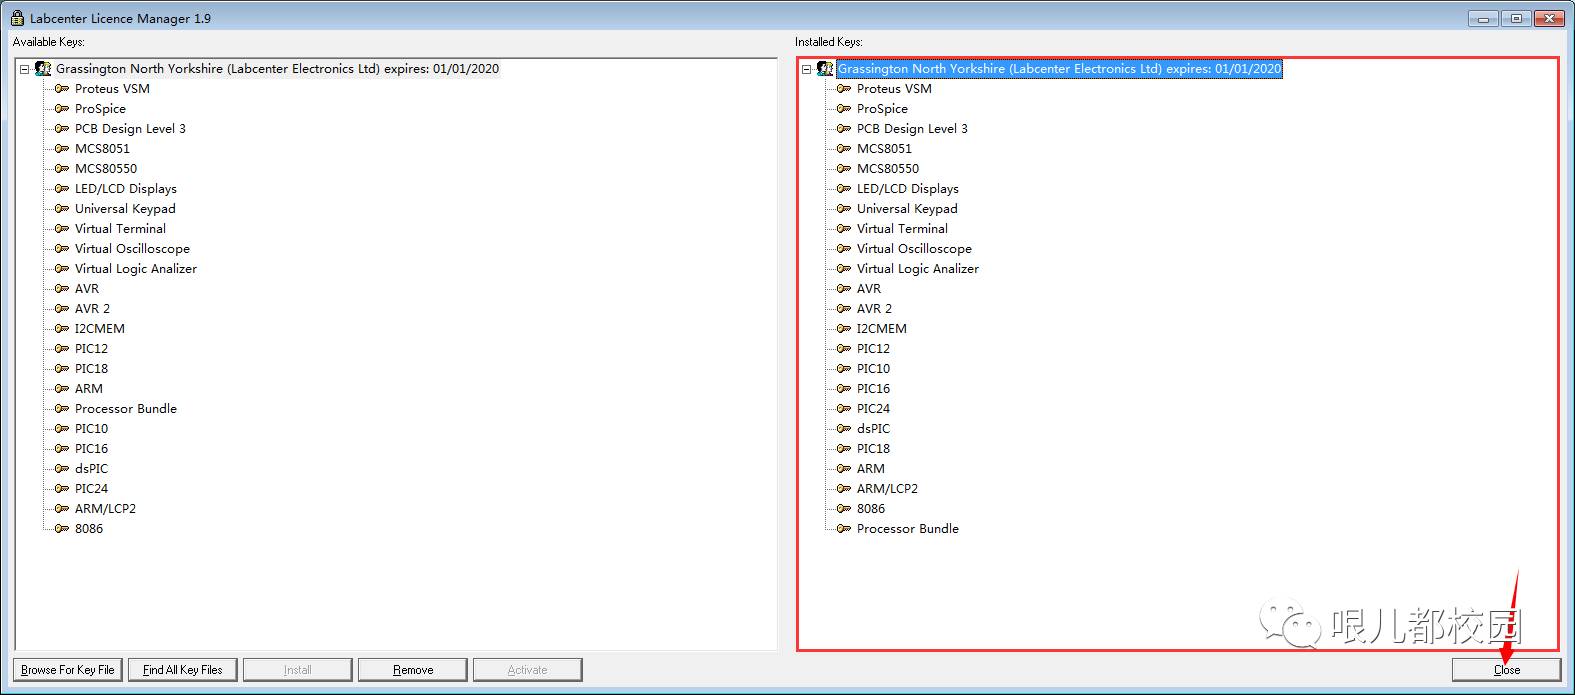The height and width of the screenshot is (695, 1575).
Task: Select key icon for Virtual Terminal in Available Keys
Action: click(x=62, y=229)
